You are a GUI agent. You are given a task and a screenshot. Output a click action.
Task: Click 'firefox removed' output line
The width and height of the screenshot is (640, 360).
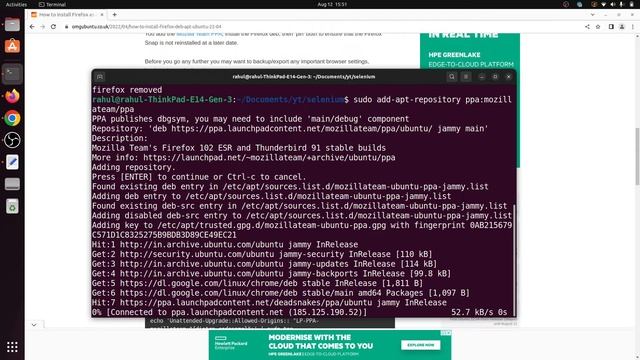[x=127, y=90]
